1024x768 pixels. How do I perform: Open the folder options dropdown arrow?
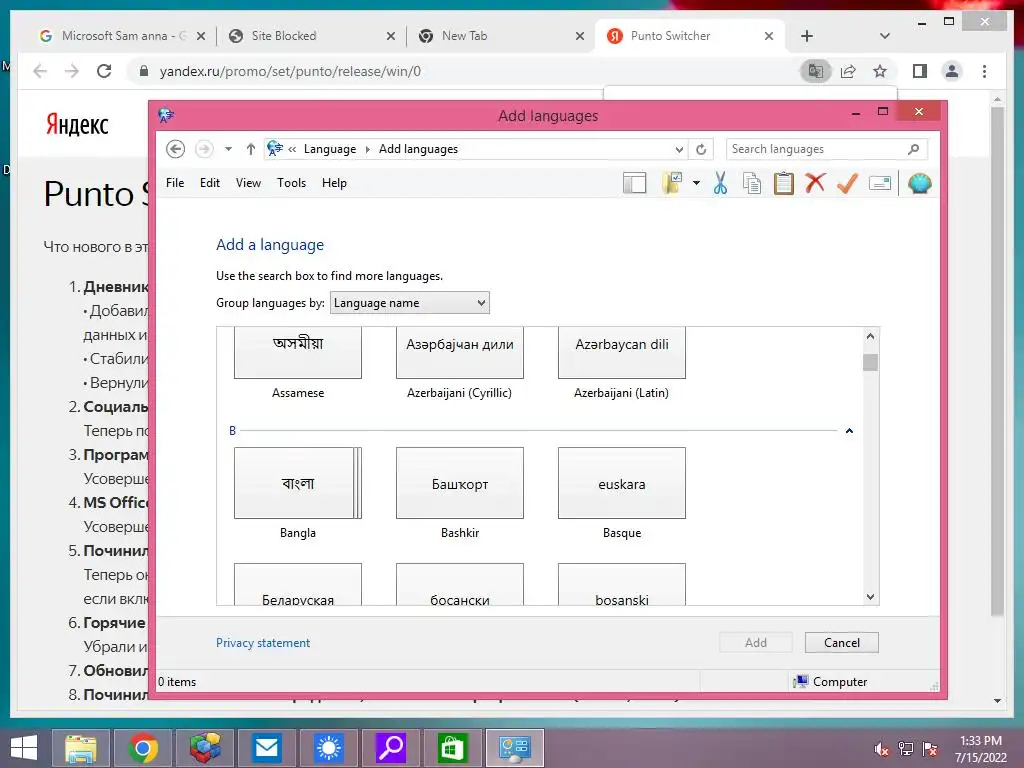(x=696, y=184)
